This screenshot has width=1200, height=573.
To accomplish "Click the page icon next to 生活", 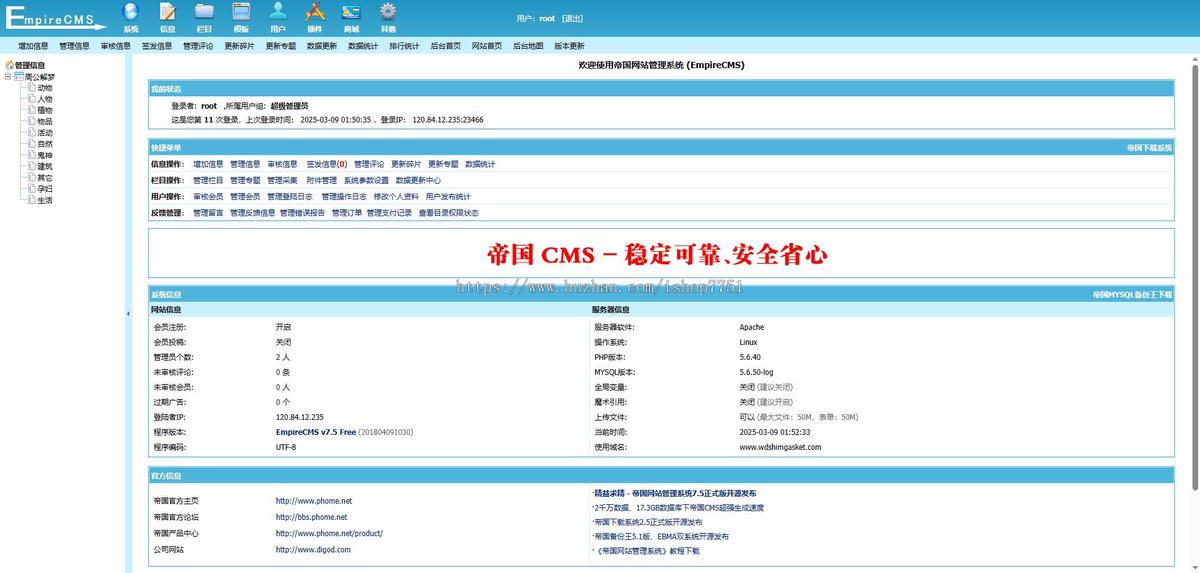I will pyautogui.click(x=32, y=200).
